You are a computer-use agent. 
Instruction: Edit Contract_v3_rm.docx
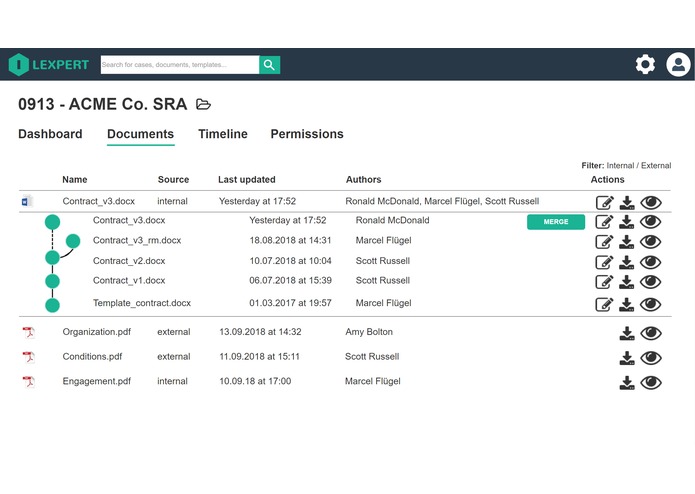pyautogui.click(x=605, y=242)
